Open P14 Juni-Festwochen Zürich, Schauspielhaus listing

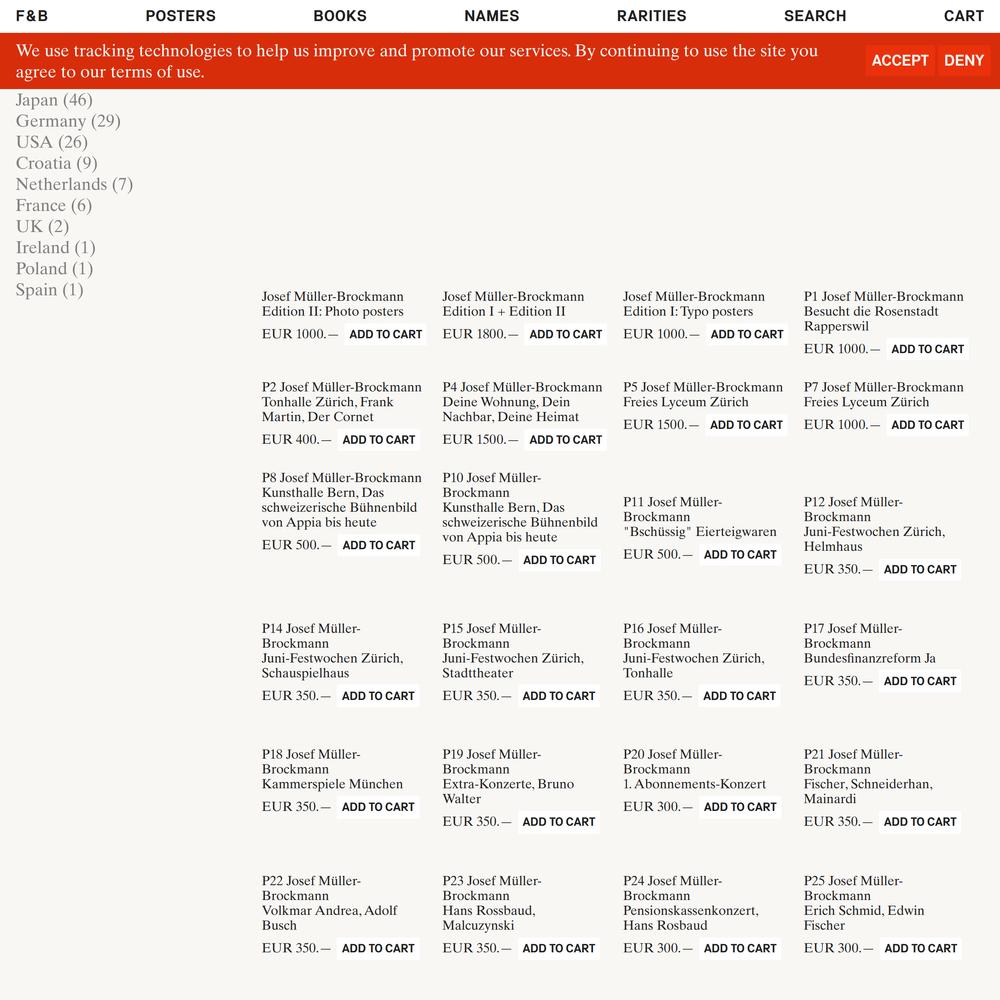click(x=332, y=651)
